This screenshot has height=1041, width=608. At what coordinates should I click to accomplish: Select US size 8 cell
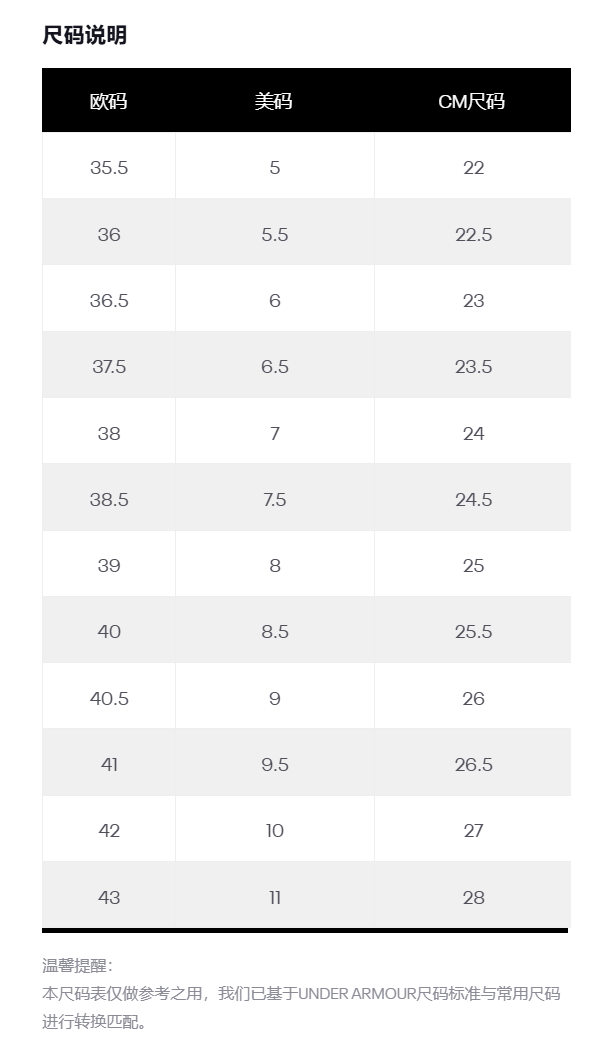tap(274, 565)
